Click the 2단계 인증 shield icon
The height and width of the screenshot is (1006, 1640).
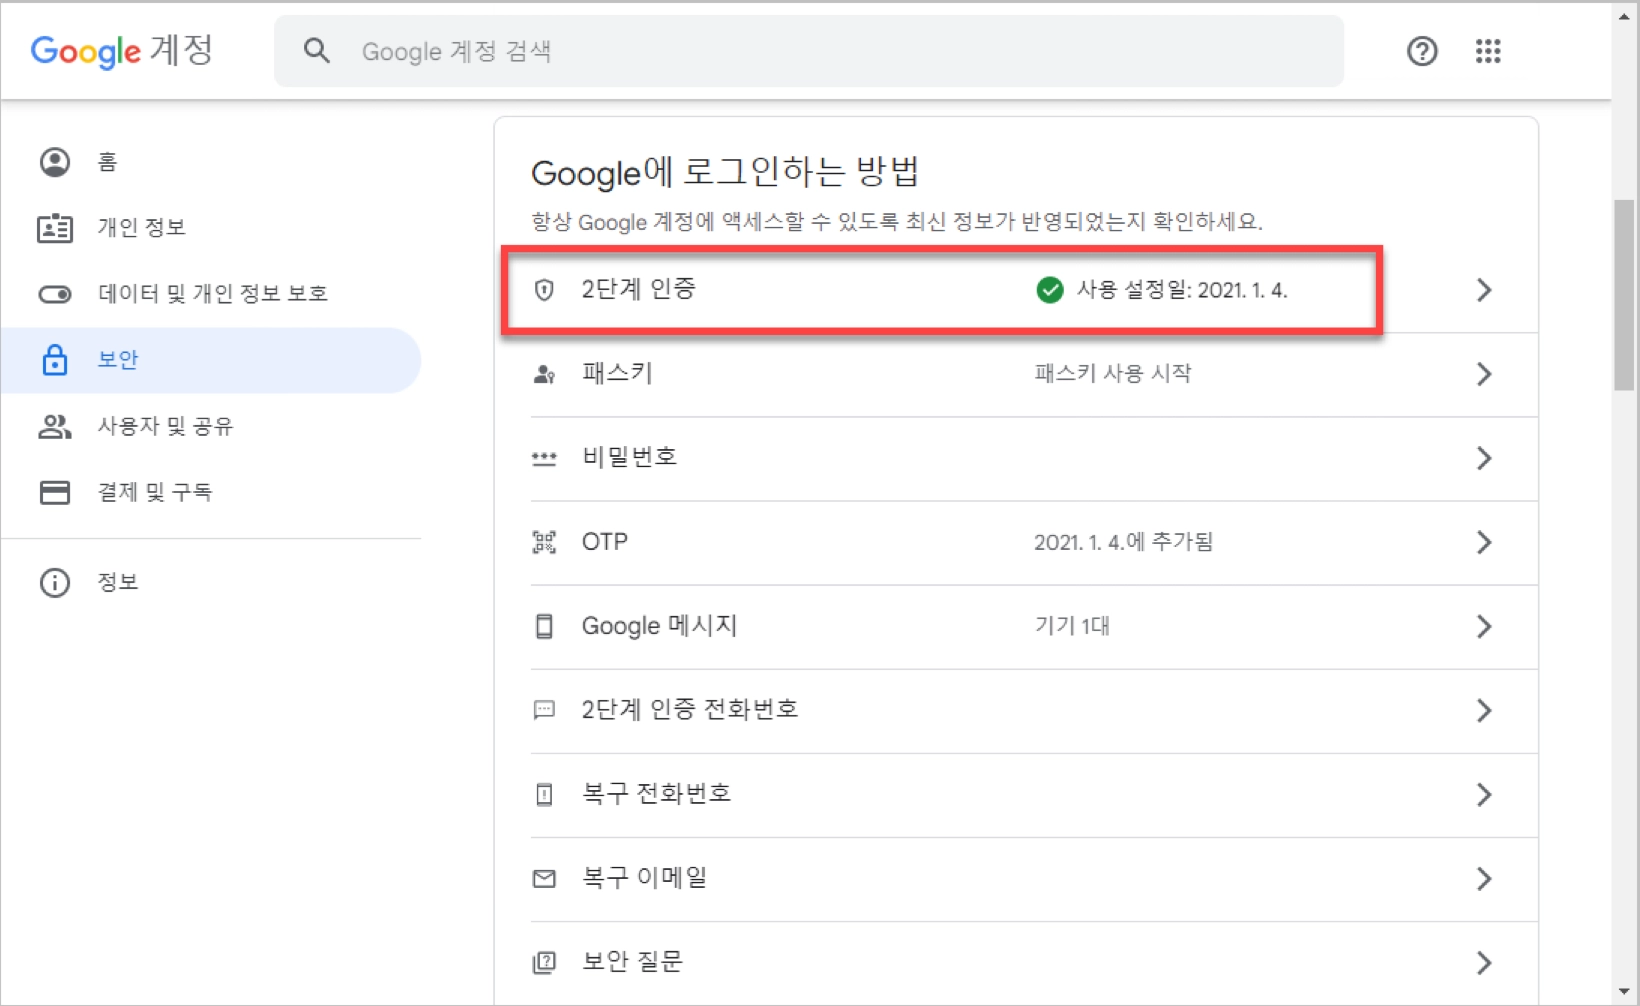pos(544,290)
